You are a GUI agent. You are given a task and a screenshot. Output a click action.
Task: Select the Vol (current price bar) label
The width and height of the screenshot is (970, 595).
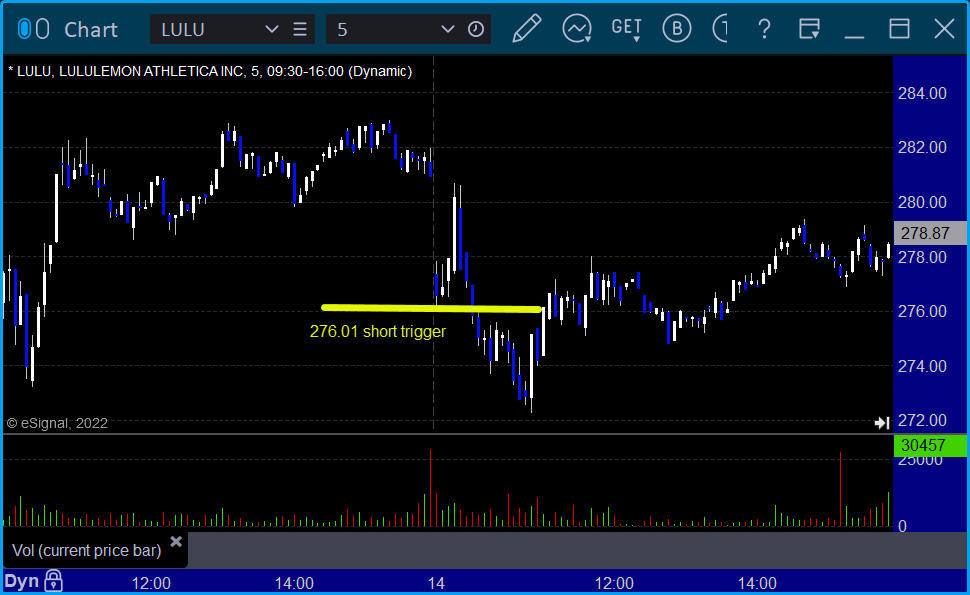click(x=87, y=550)
